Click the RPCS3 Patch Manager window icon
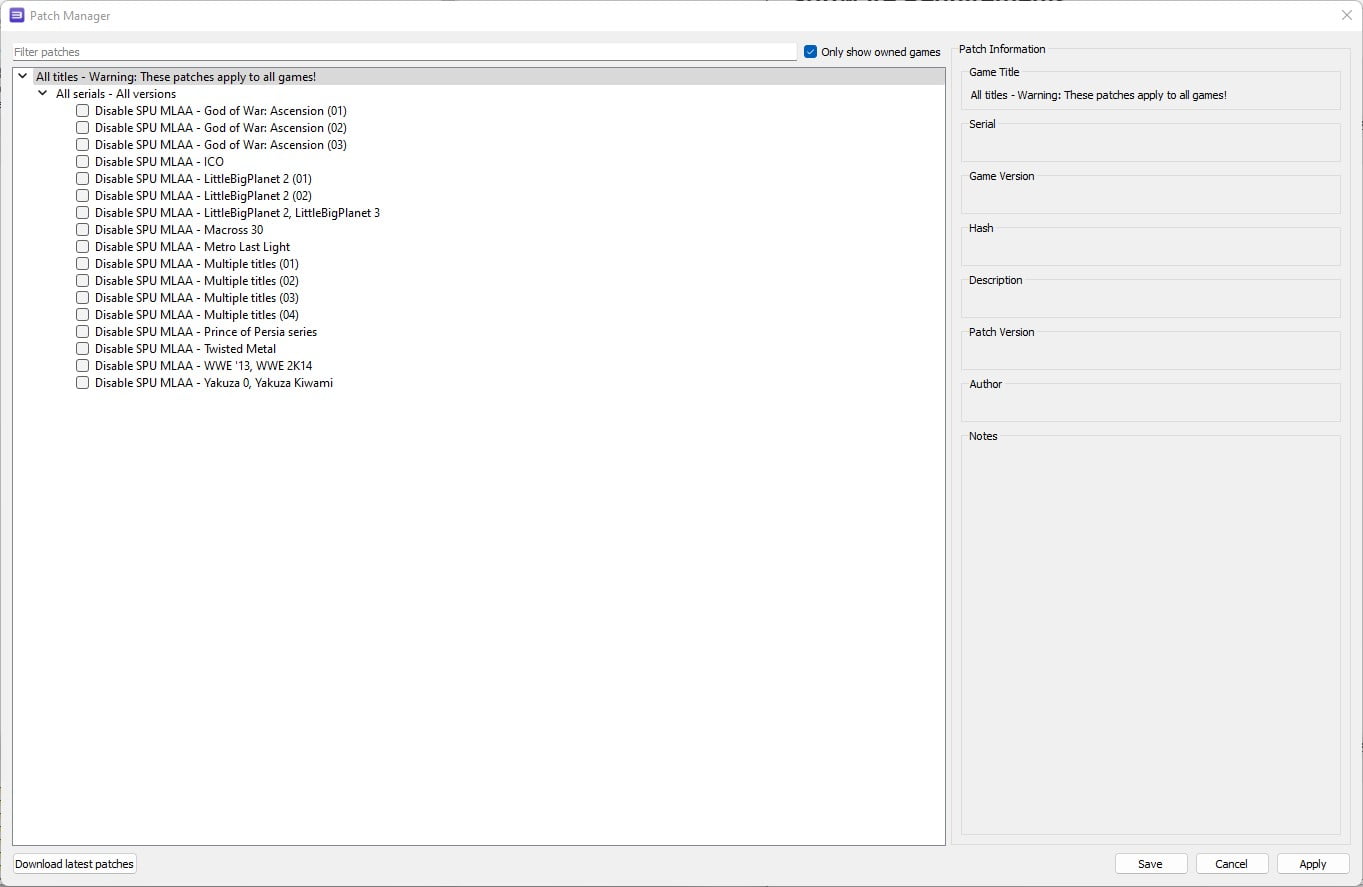Viewport: 1363px width, 887px height. (16, 16)
